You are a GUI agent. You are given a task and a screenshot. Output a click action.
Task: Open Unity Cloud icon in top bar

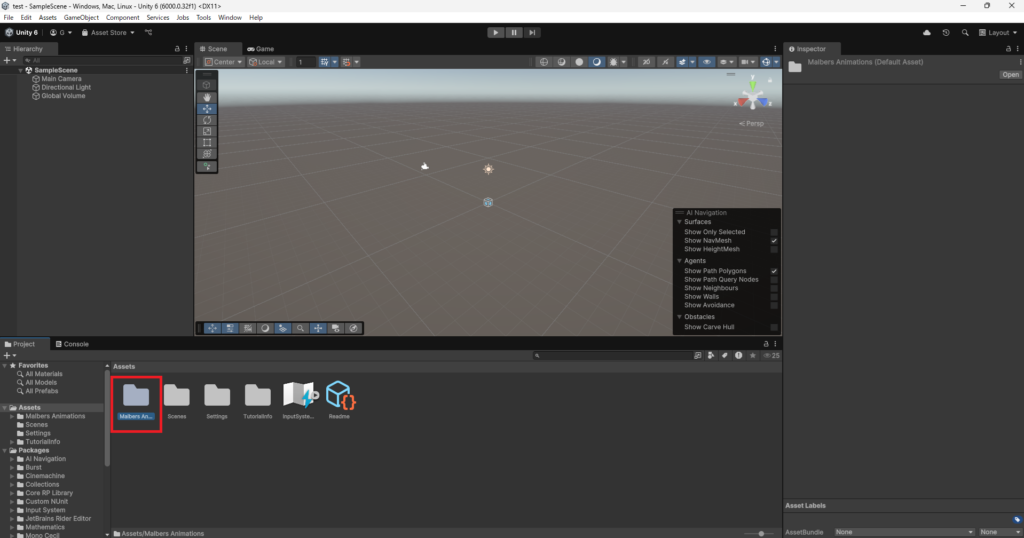(x=927, y=33)
